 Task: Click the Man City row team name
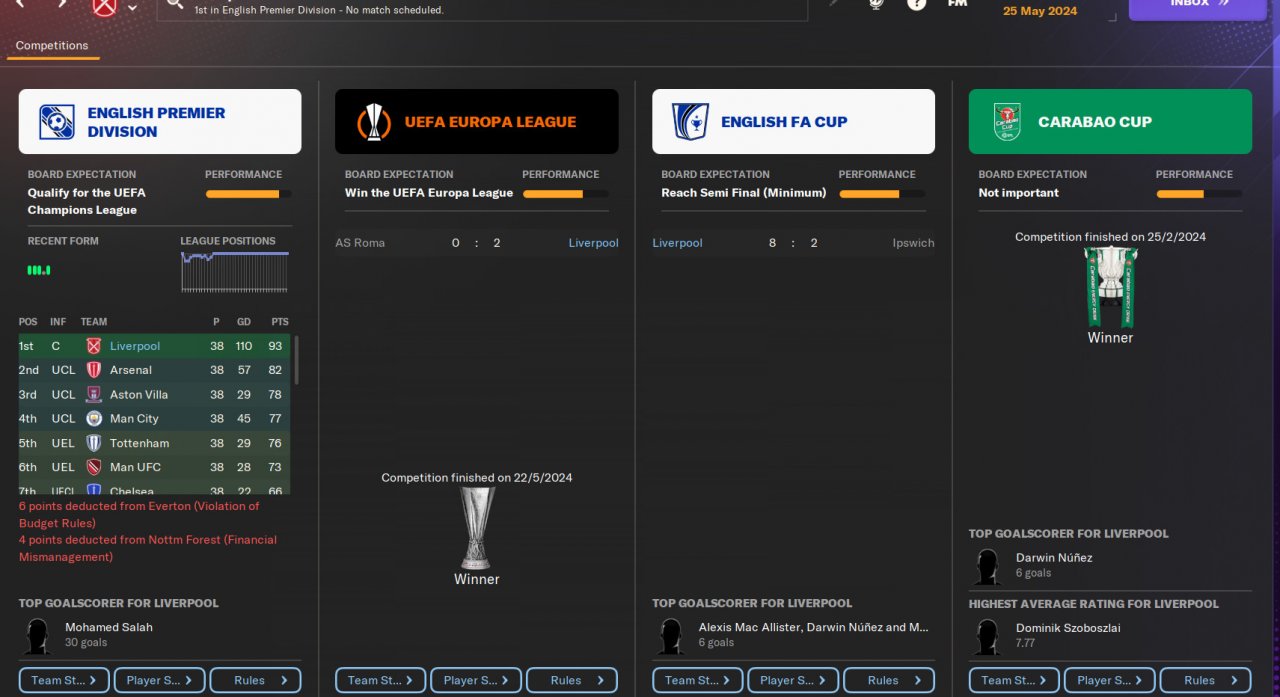coord(134,419)
